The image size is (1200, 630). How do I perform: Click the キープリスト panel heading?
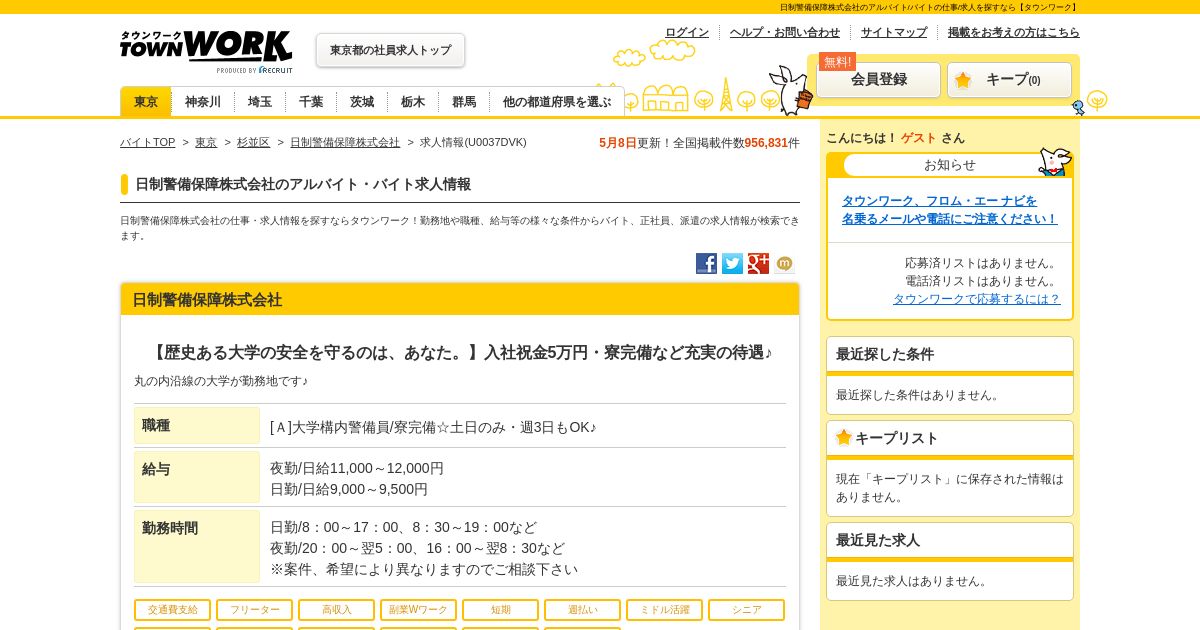[x=950, y=438]
